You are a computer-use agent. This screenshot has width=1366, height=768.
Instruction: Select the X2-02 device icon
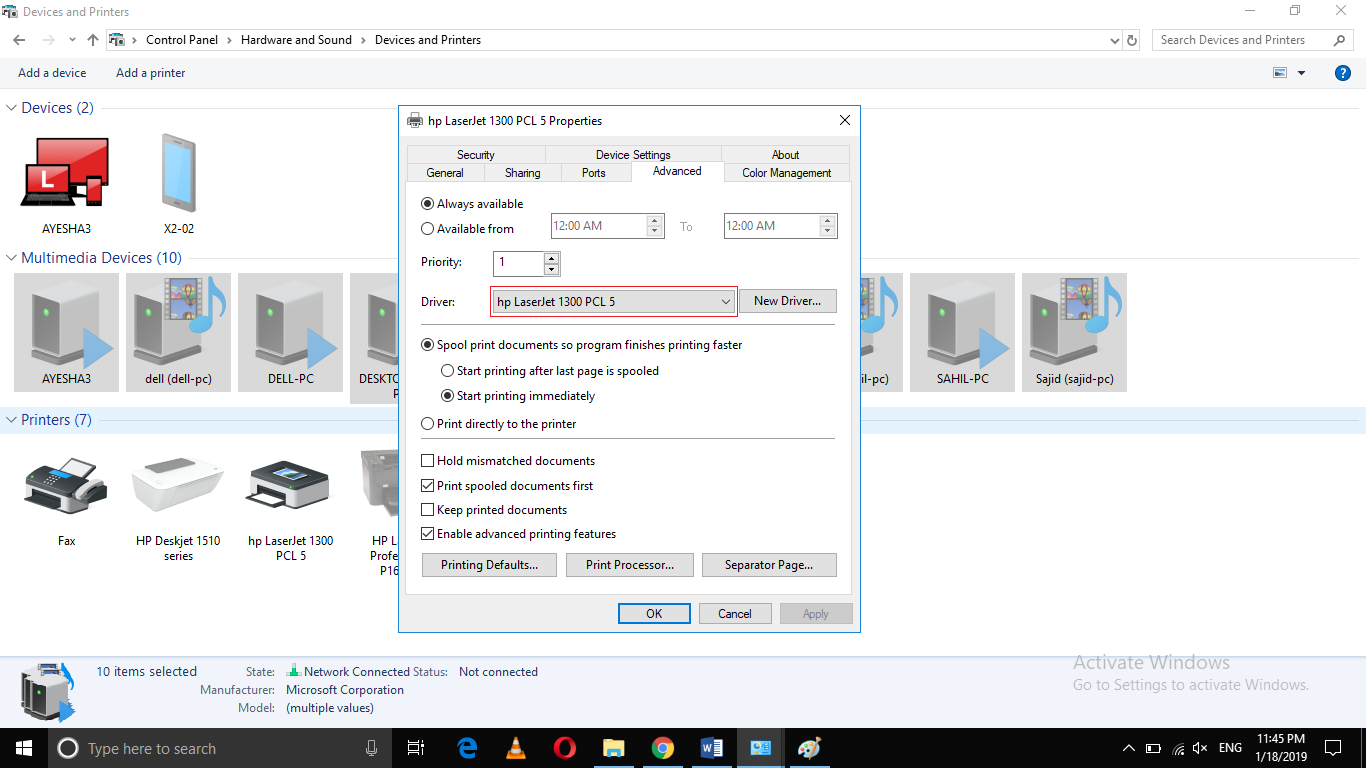point(178,172)
